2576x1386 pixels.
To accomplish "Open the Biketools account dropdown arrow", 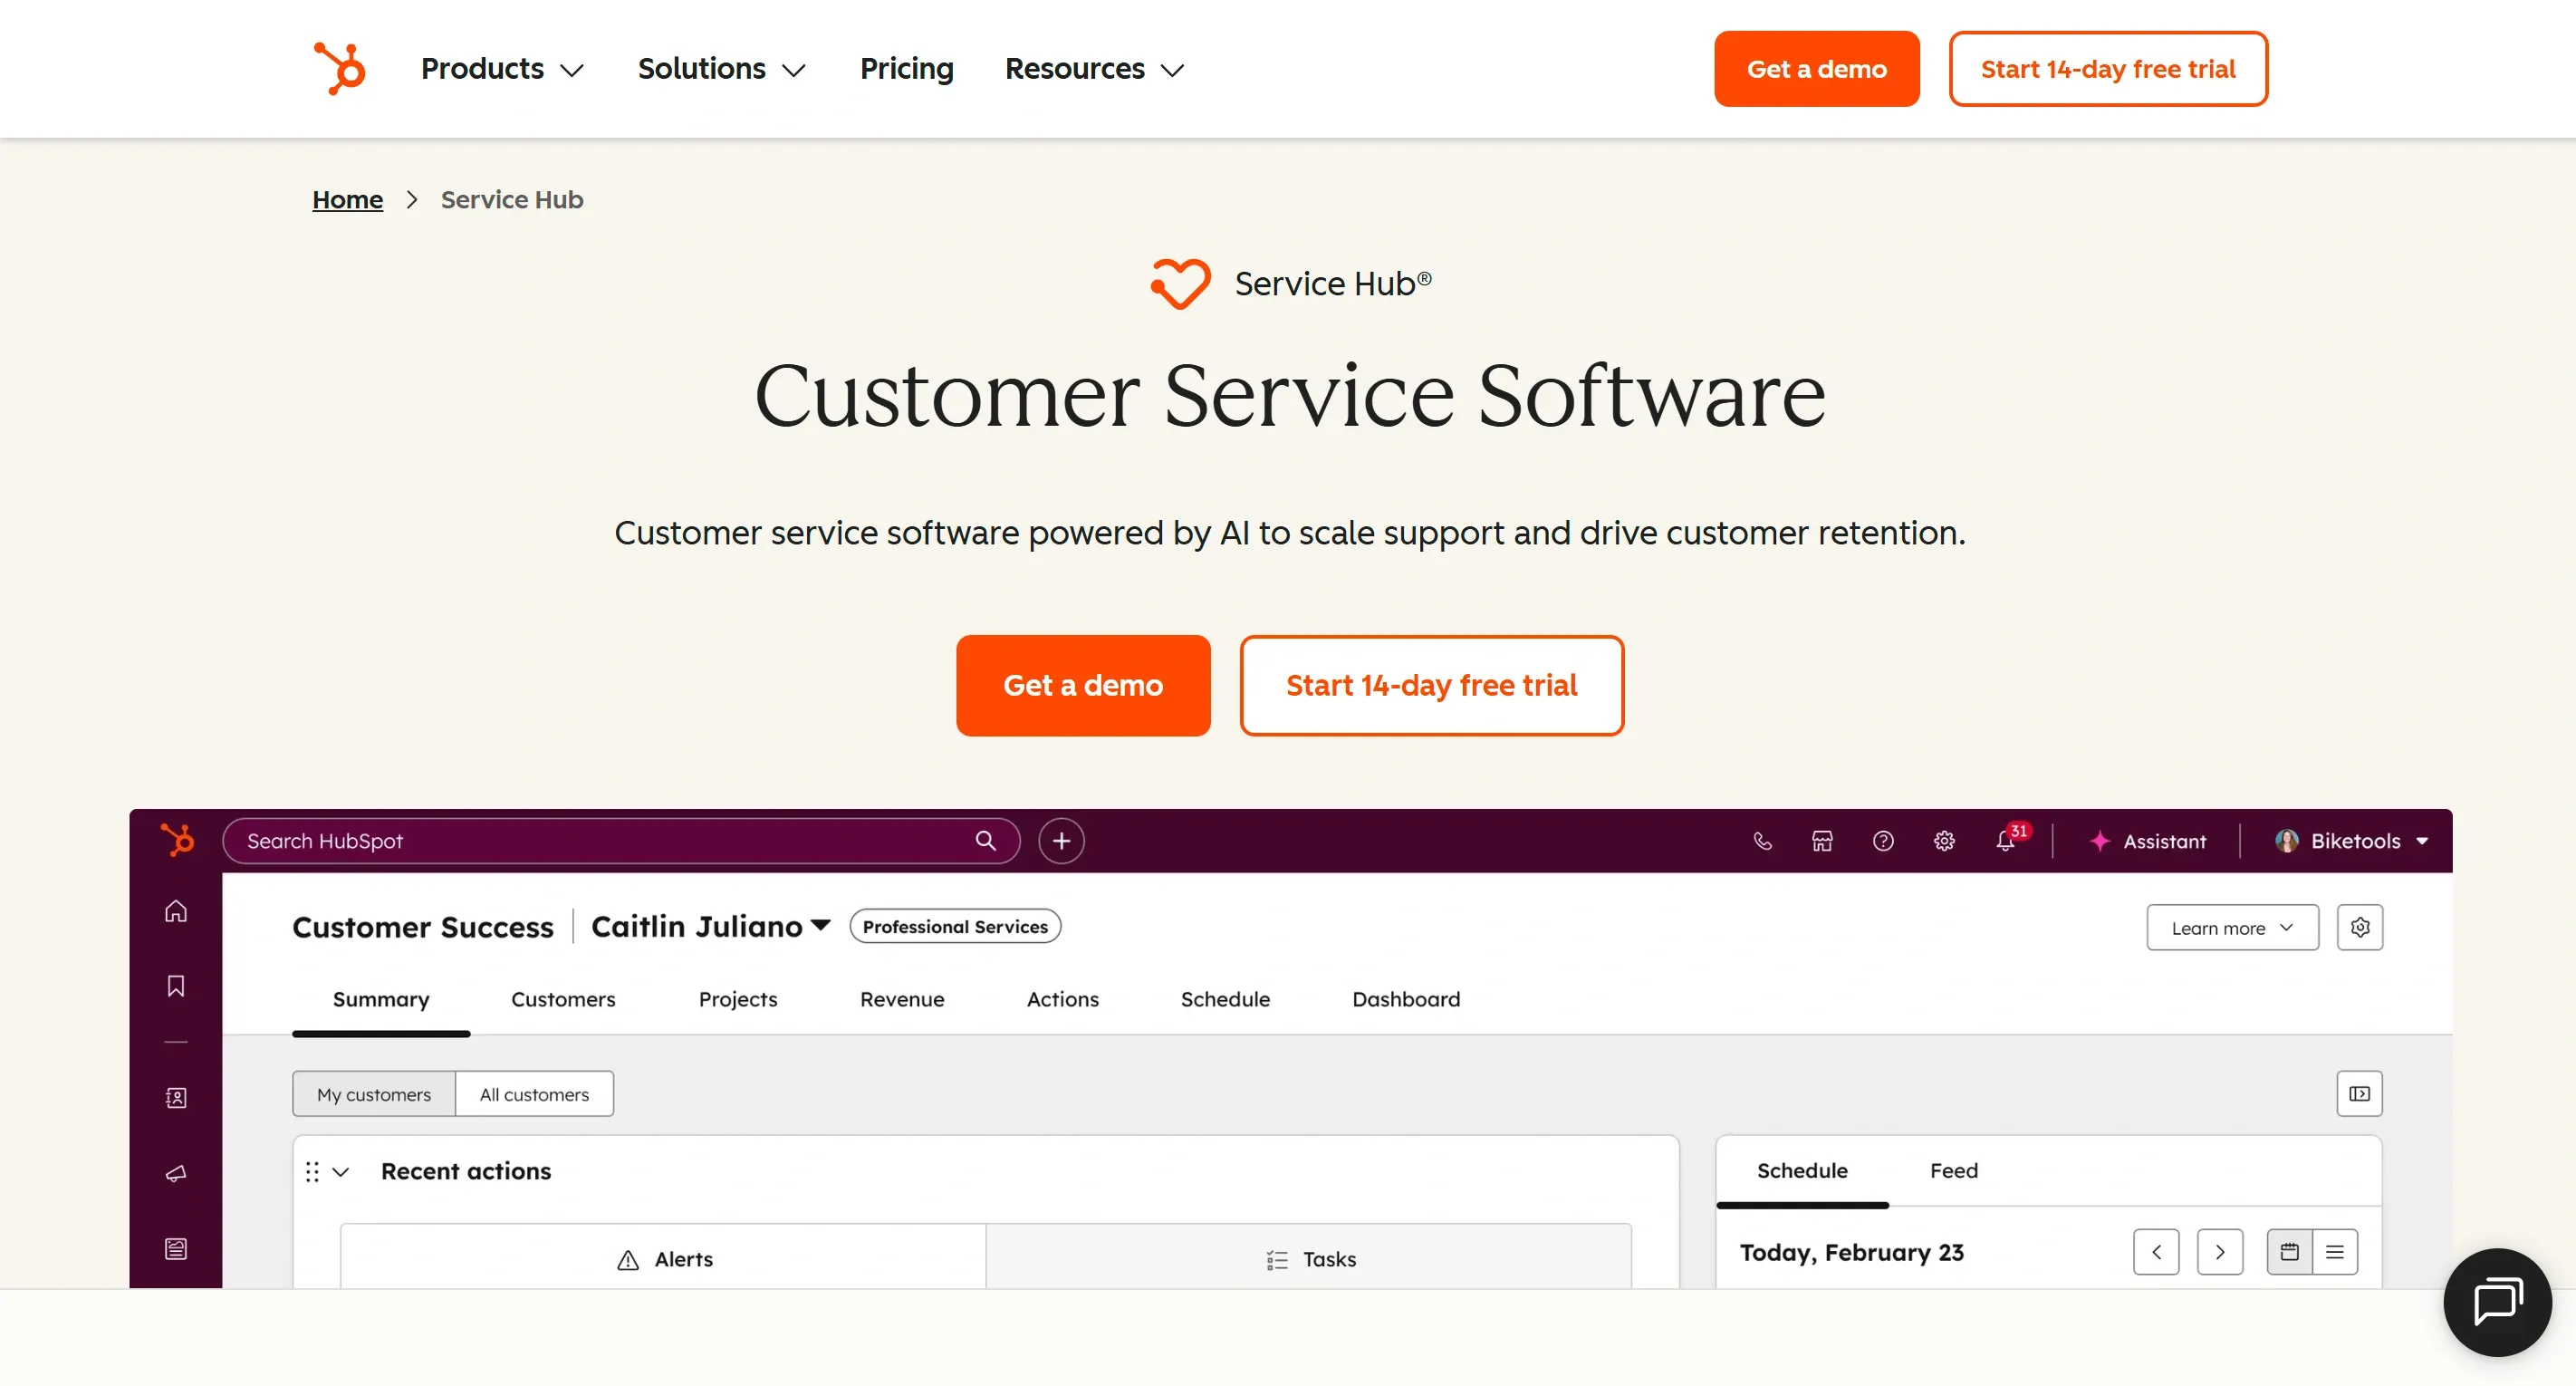I will tap(2422, 841).
